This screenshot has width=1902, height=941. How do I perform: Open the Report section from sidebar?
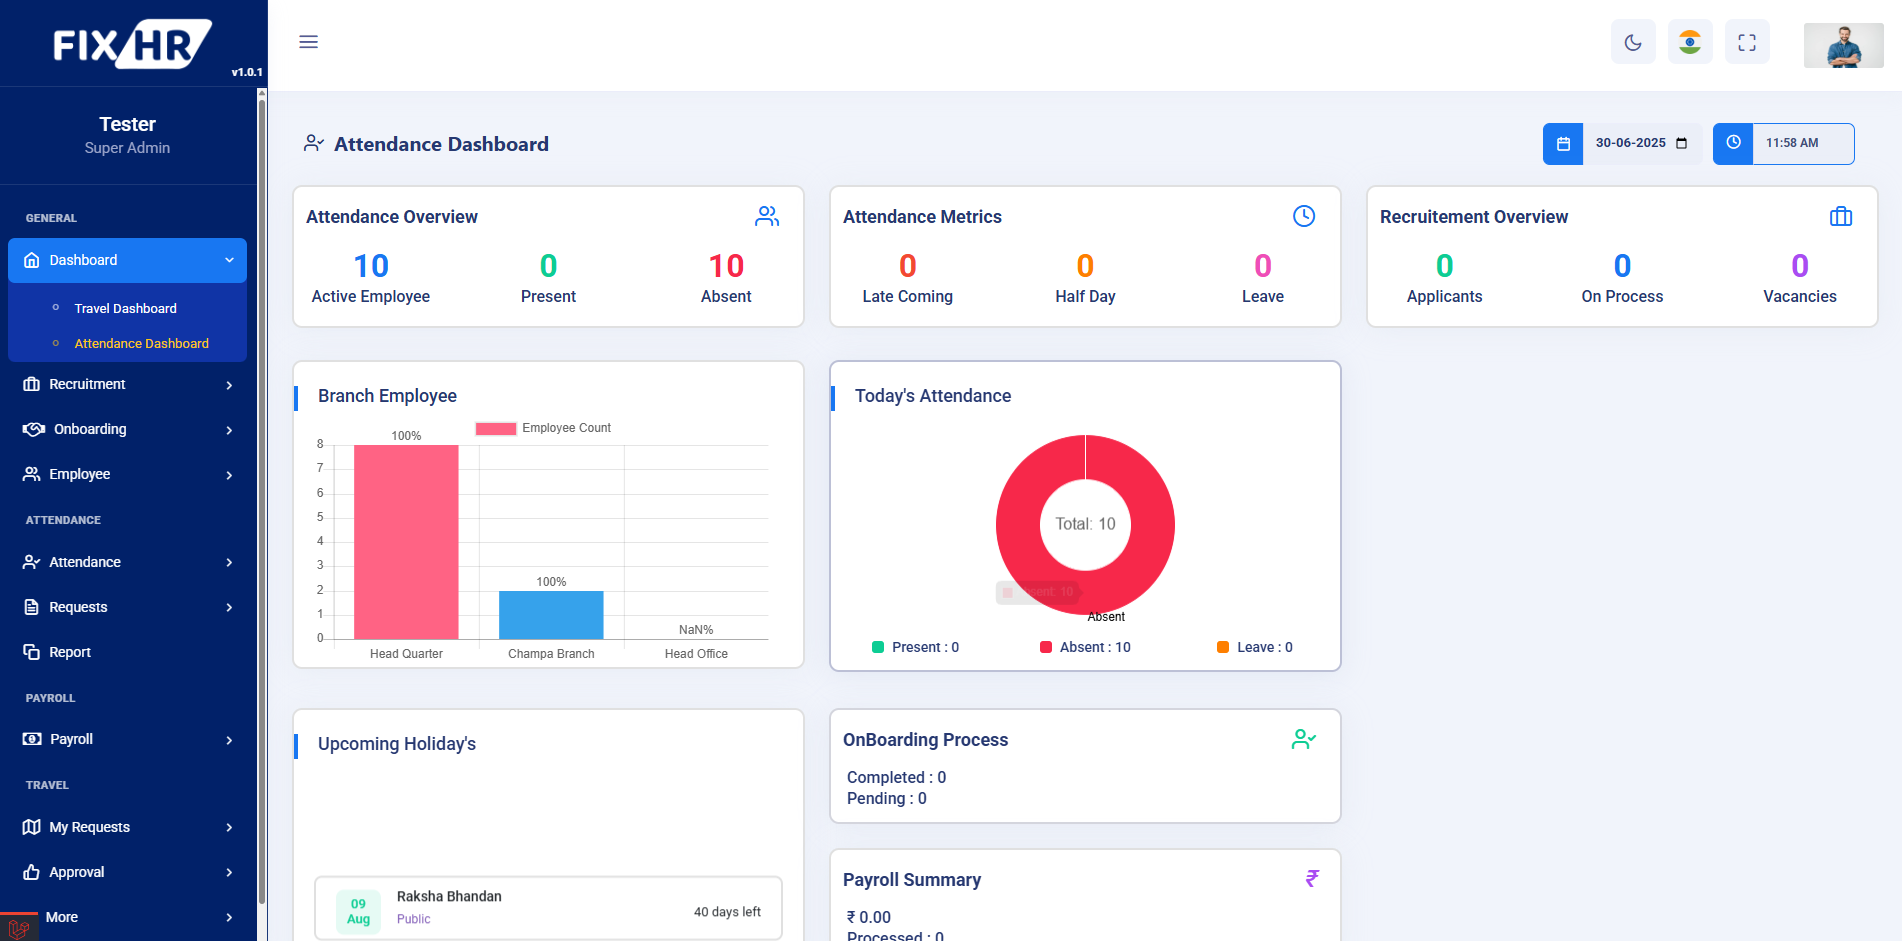click(x=127, y=652)
